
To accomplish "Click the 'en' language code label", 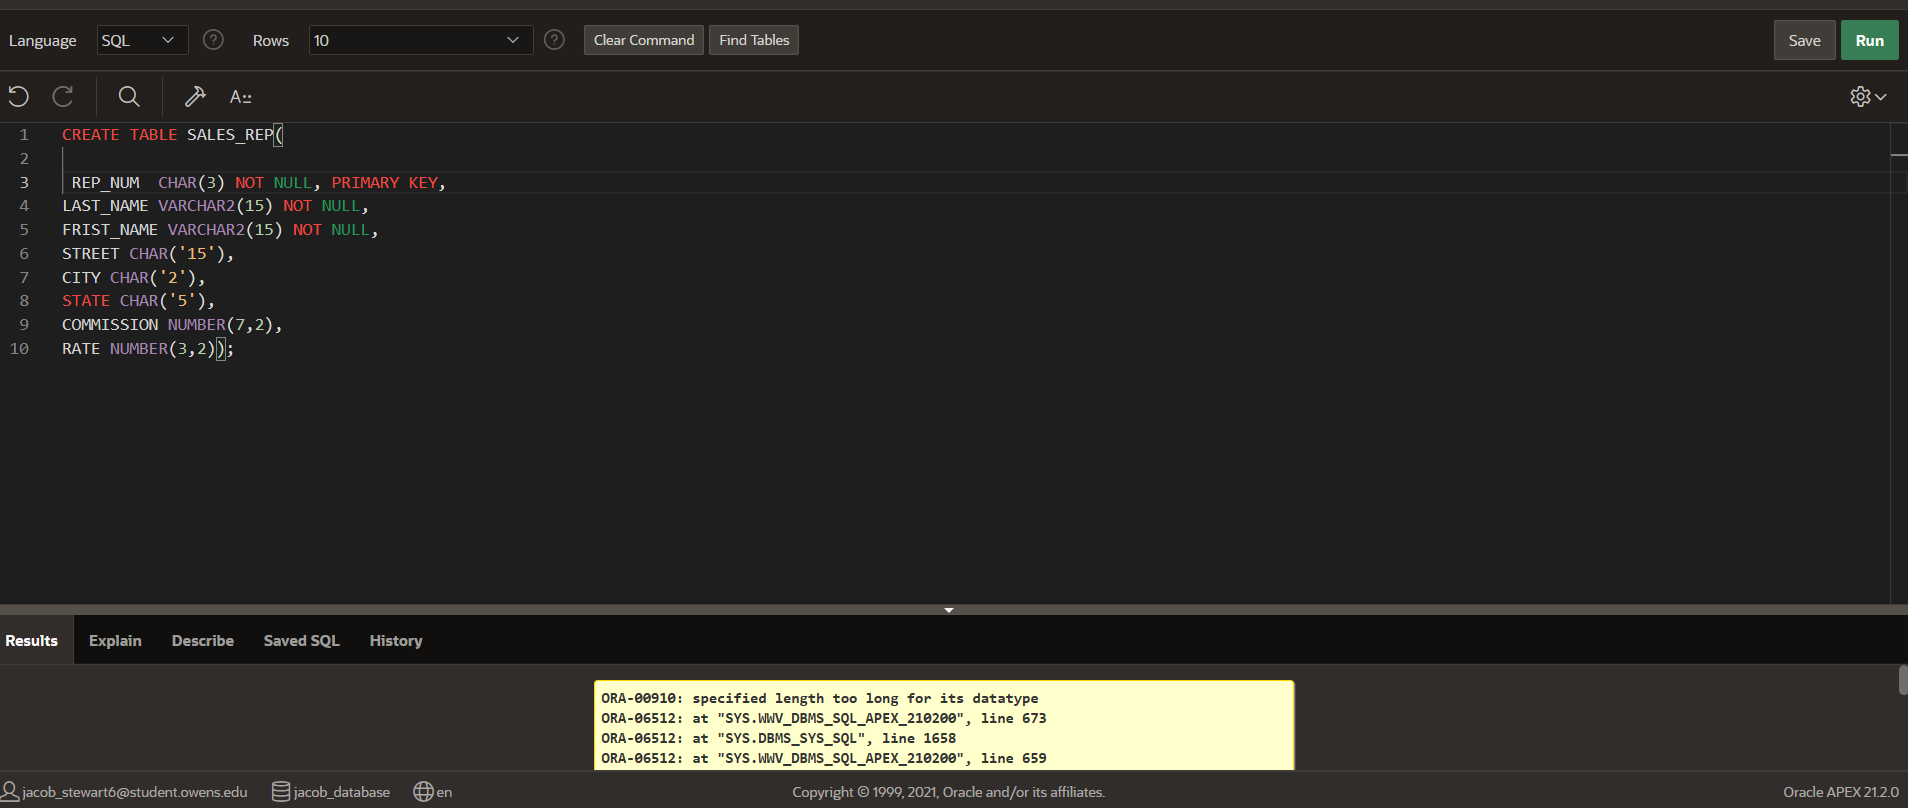I will point(444,792).
